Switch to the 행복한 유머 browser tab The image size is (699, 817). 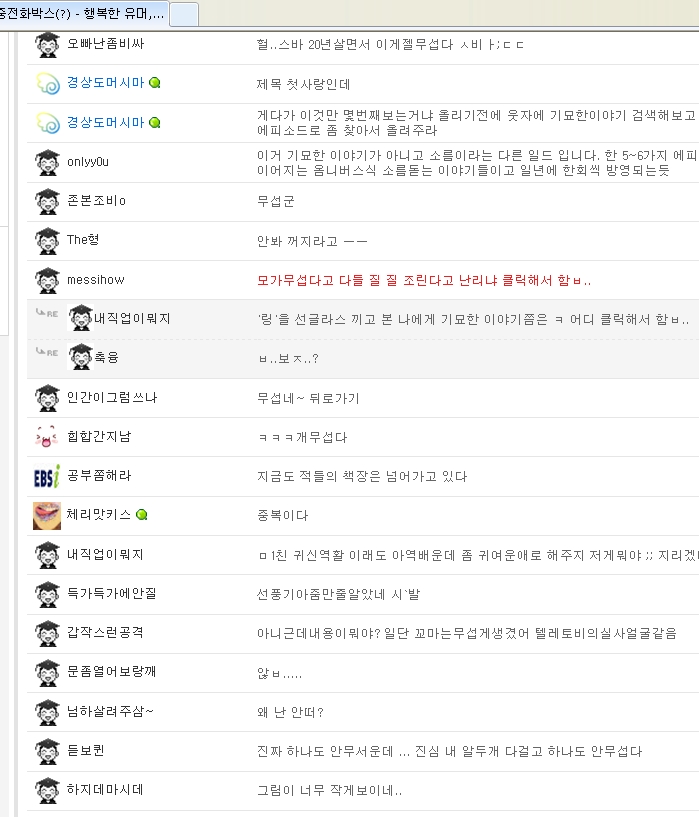[x=84, y=13]
